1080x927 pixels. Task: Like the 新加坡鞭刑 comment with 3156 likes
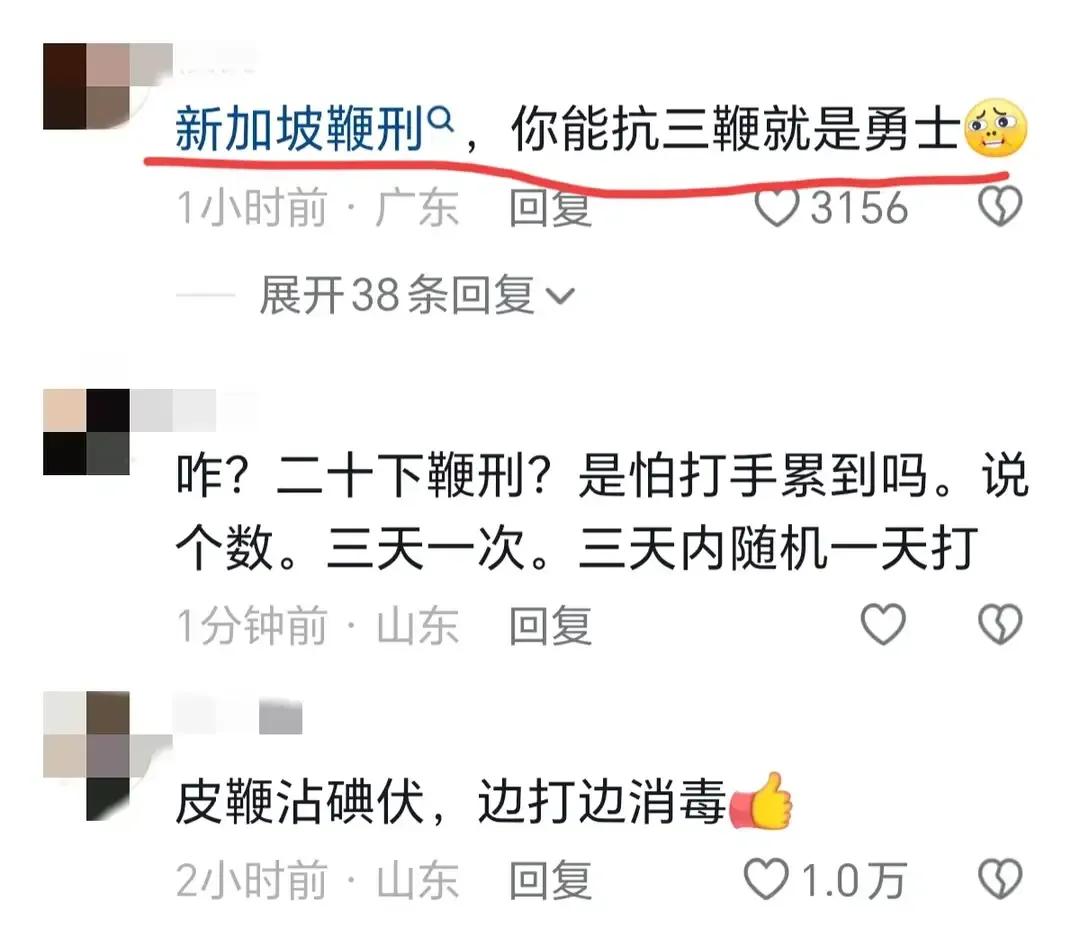777,207
